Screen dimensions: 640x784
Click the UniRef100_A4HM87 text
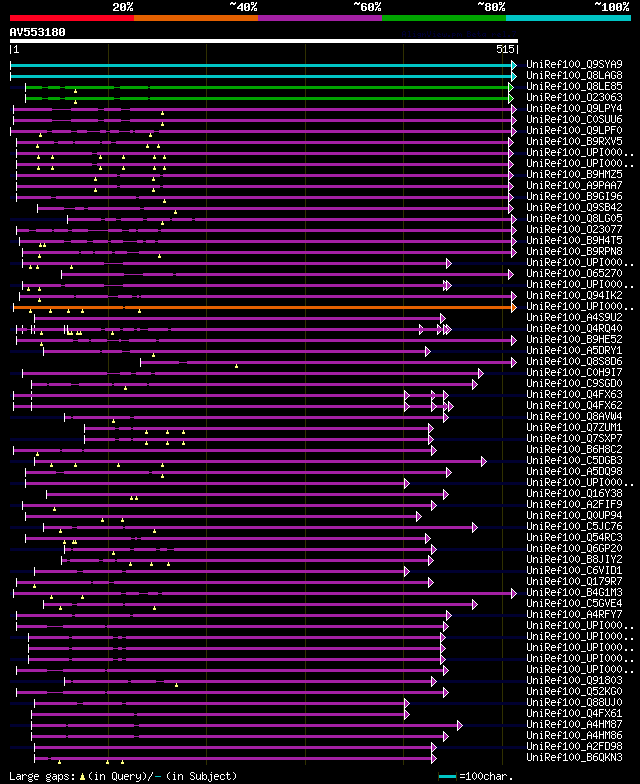pos(574,724)
